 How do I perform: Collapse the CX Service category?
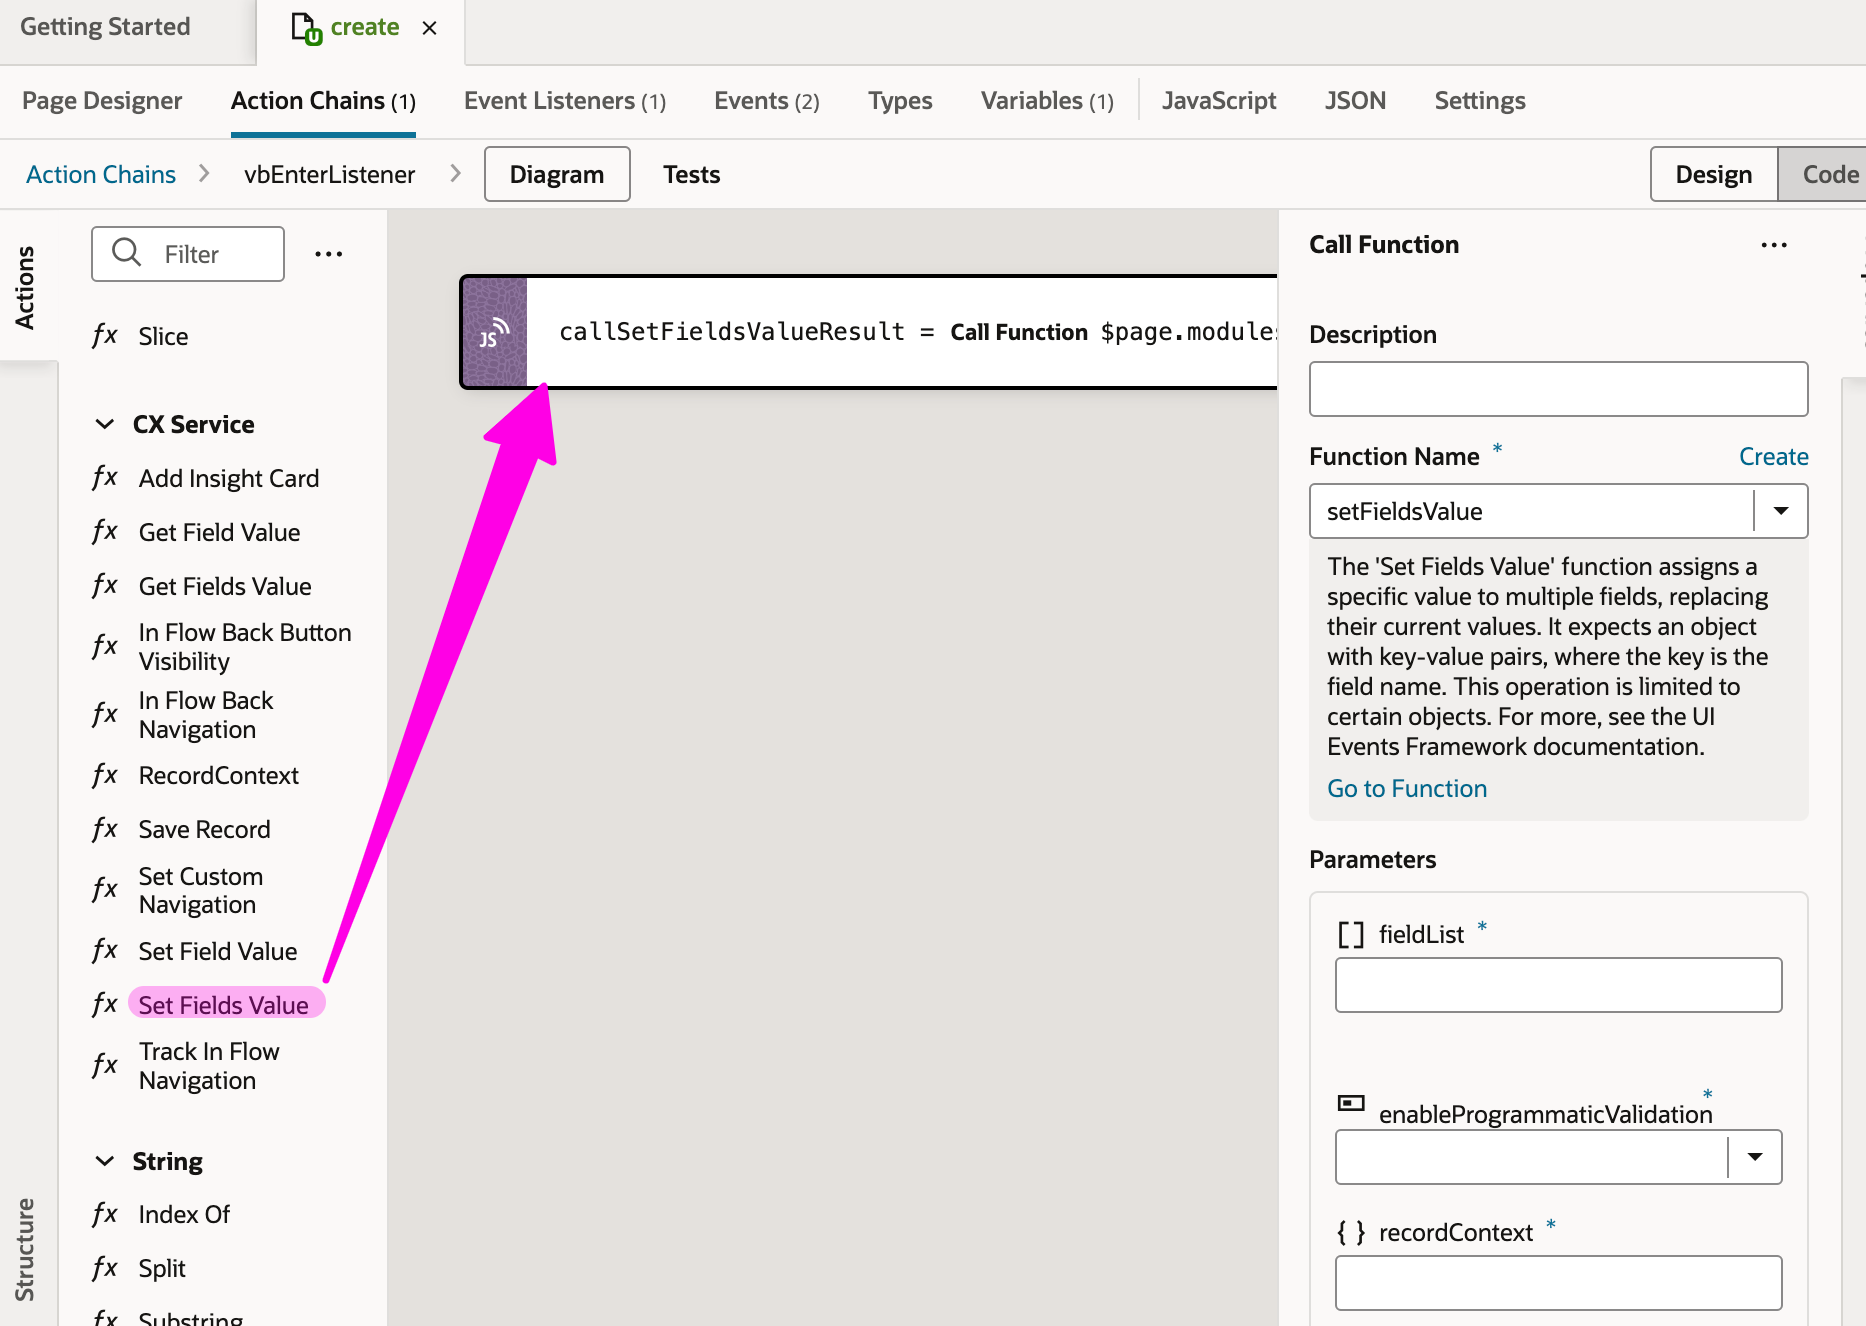click(104, 424)
